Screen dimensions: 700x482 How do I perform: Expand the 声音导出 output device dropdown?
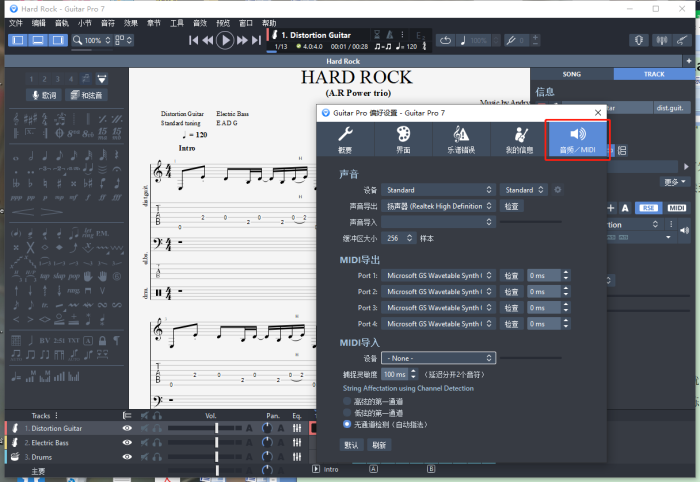pyautogui.click(x=439, y=206)
